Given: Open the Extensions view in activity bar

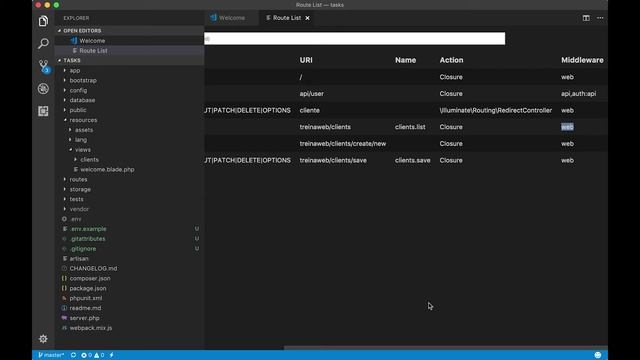Looking at the screenshot, I should coord(43,111).
